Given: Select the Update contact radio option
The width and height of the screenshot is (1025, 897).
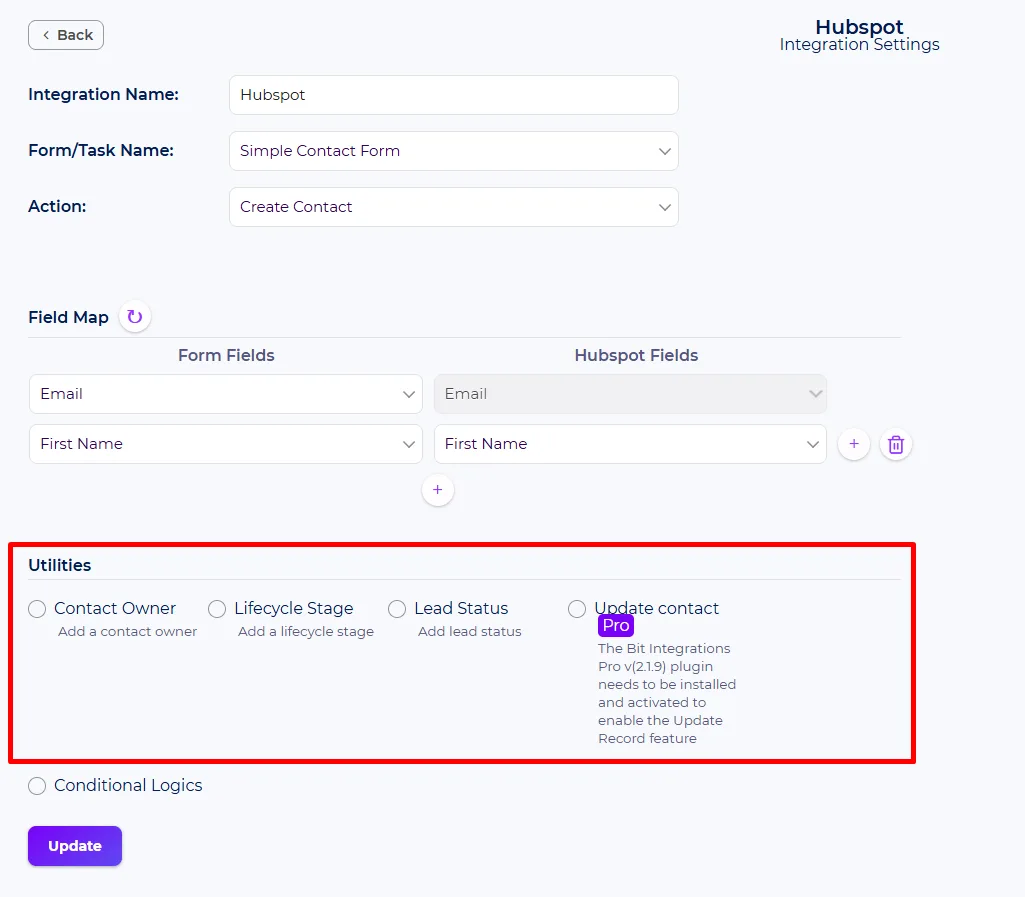Looking at the screenshot, I should click(577, 609).
